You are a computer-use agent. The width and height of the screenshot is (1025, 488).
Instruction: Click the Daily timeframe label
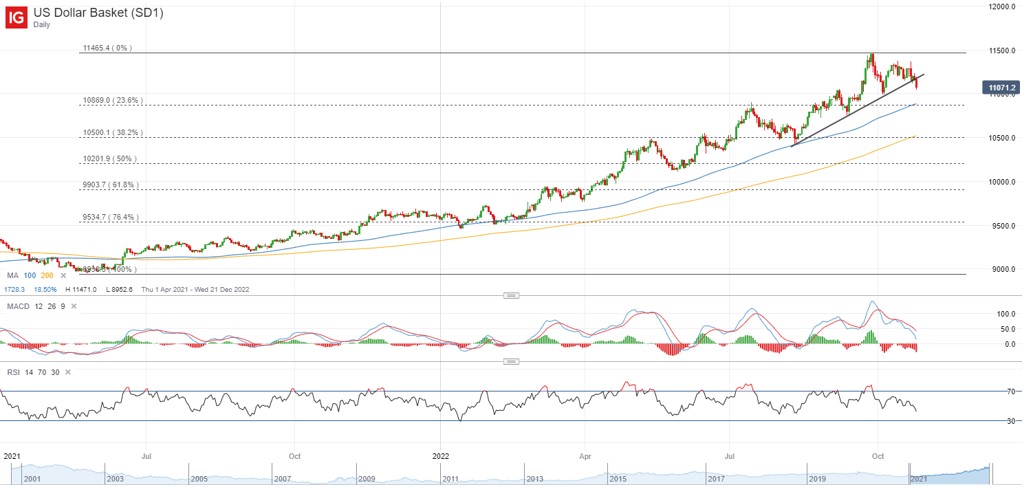[43, 25]
